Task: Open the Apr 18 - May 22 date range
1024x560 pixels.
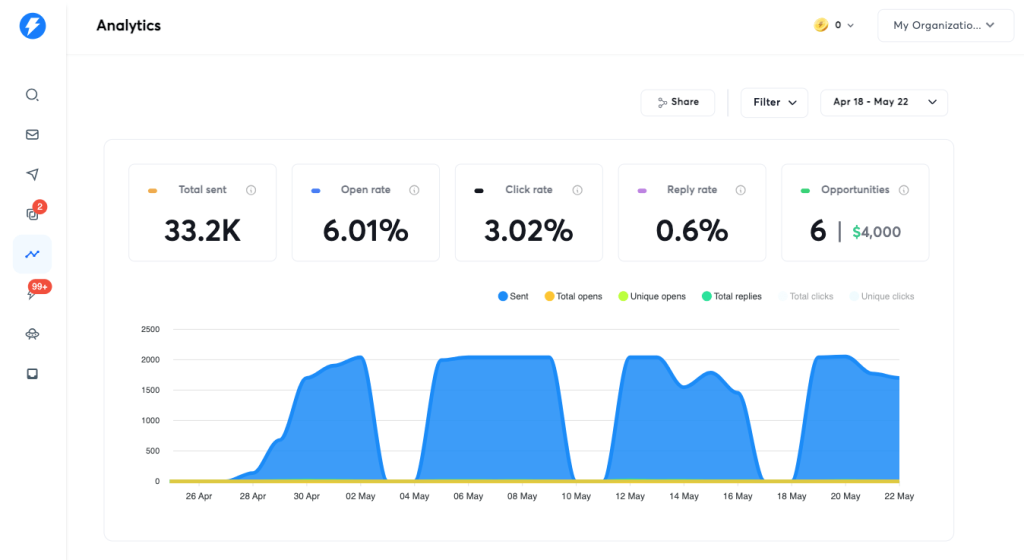Action: click(884, 102)
